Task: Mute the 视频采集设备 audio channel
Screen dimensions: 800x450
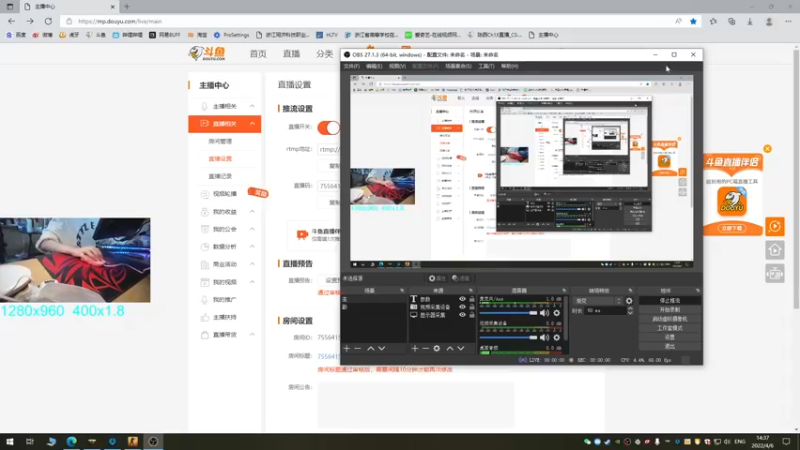Action: pos(545,337)
